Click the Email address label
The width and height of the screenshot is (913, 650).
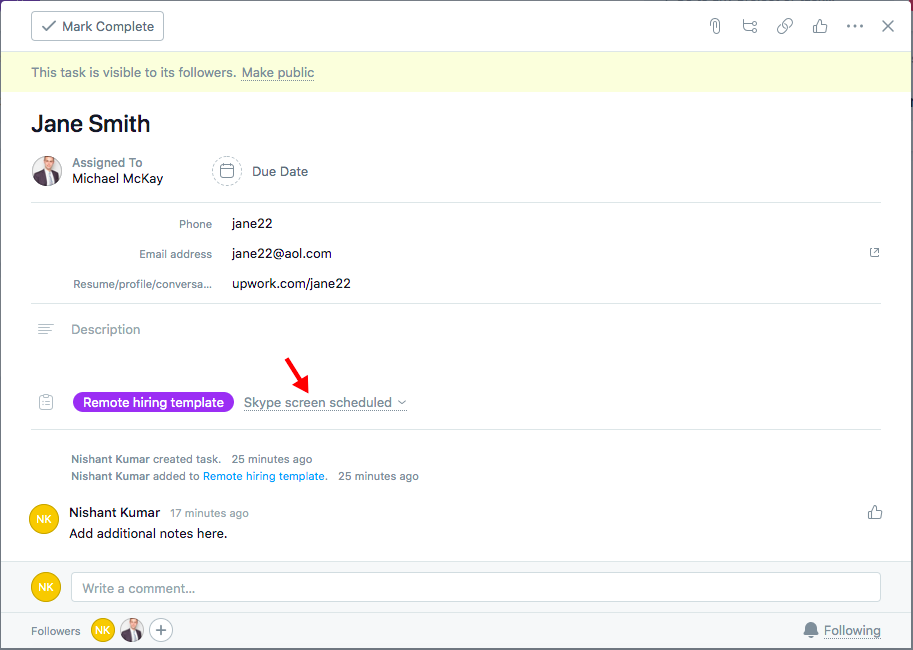coord(175,255)
